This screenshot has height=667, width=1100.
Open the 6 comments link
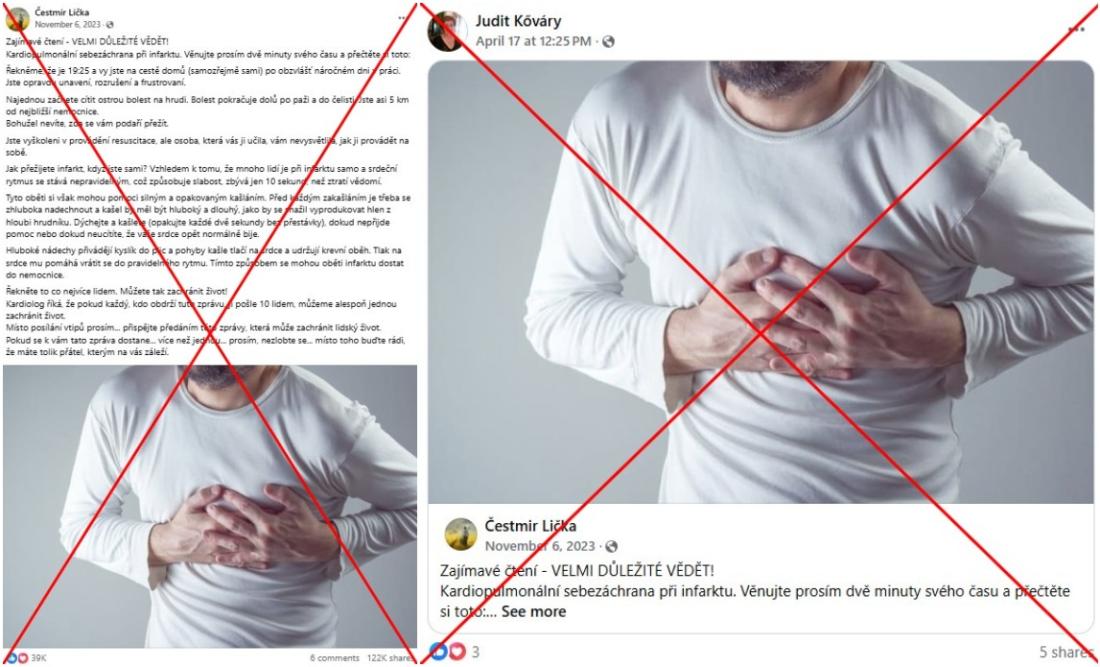click(x=335, y=658)
